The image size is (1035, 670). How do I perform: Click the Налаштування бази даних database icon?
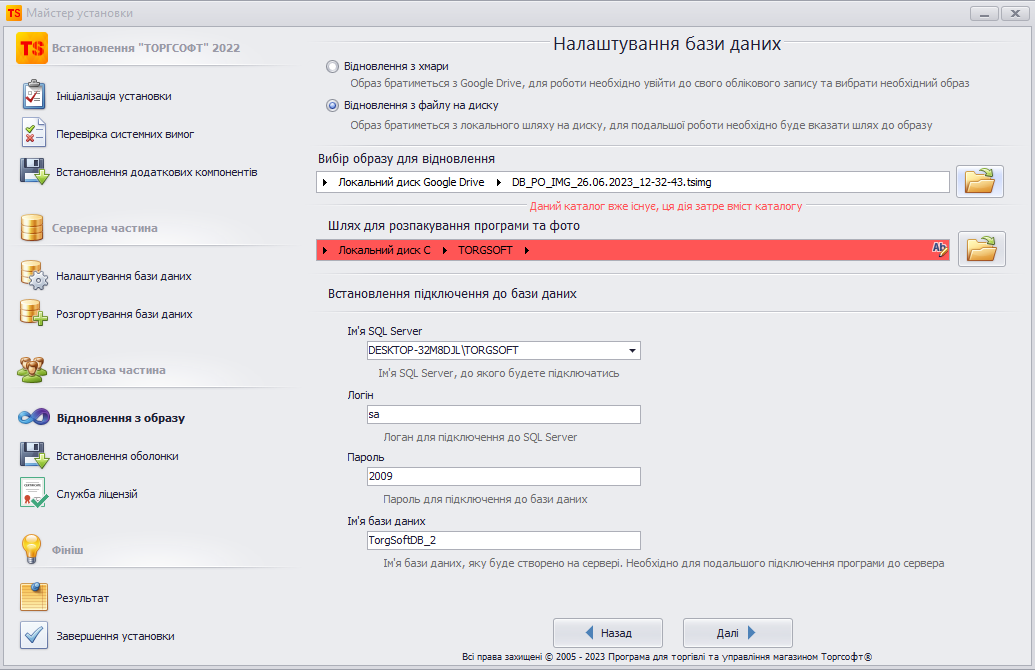34,275
